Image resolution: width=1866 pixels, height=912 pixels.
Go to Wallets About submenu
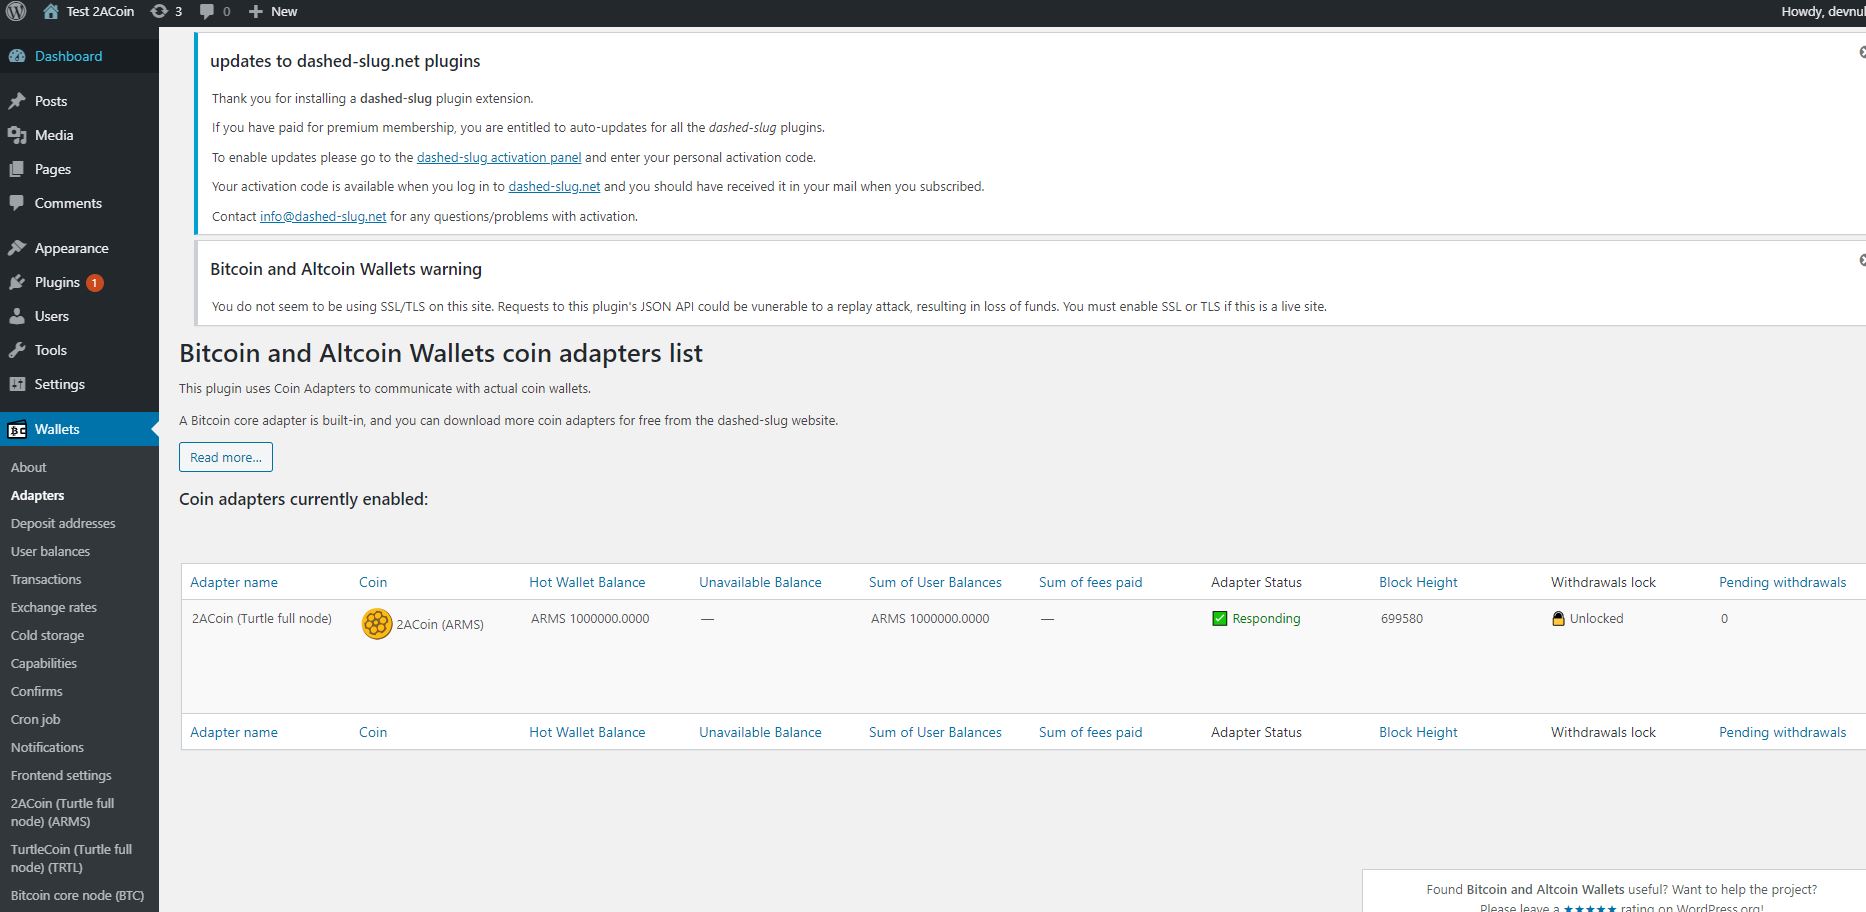(x=28, y=467)
